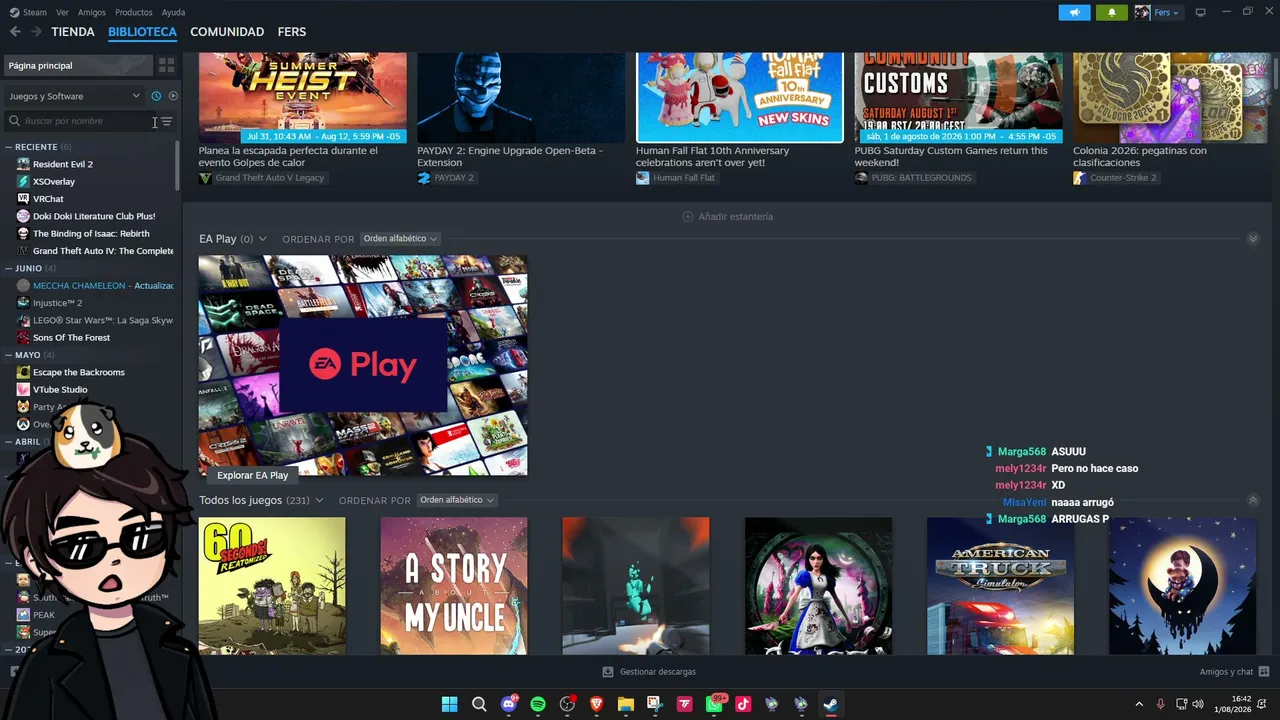Screen dimensions: 1280x720
Task: Select Doki Doki Literature Club Plus! in sidebar
Action: click(x=94, y=216)
